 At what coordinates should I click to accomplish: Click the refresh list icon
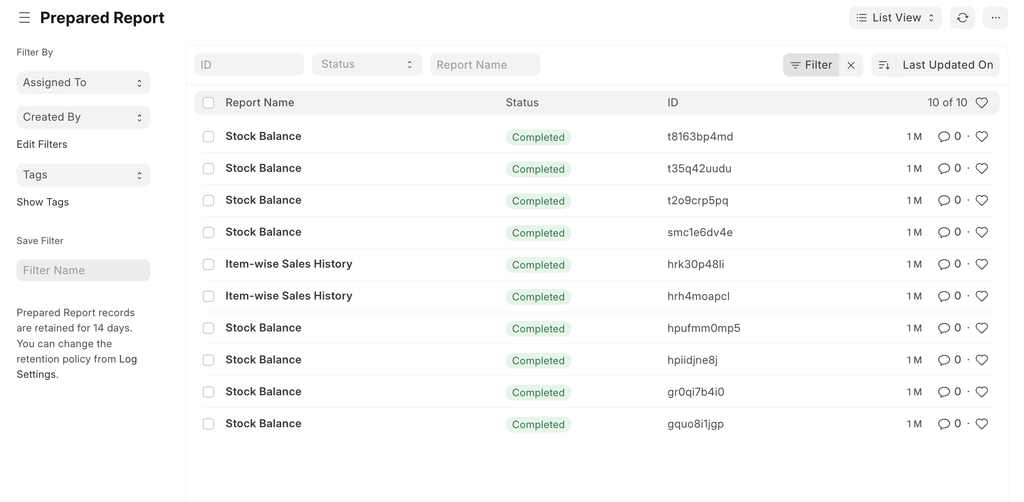tap(962, 18)
